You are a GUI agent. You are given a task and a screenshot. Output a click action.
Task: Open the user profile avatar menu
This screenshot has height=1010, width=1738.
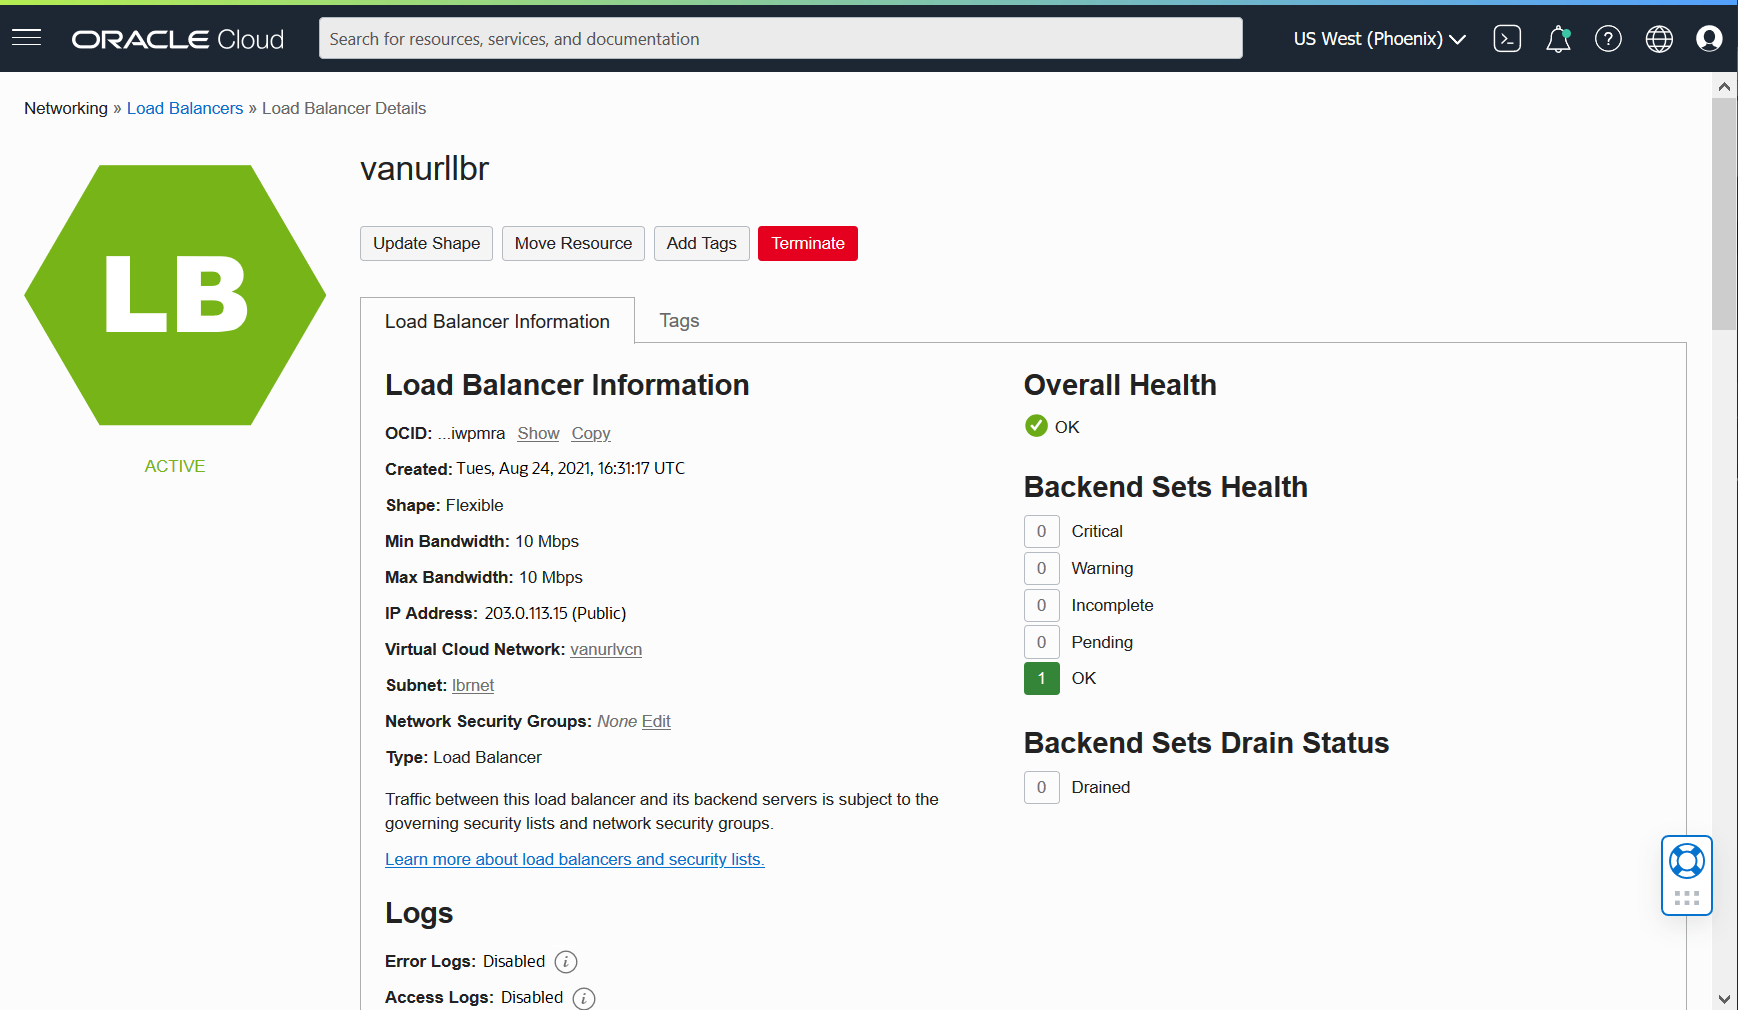(1709, 38)
